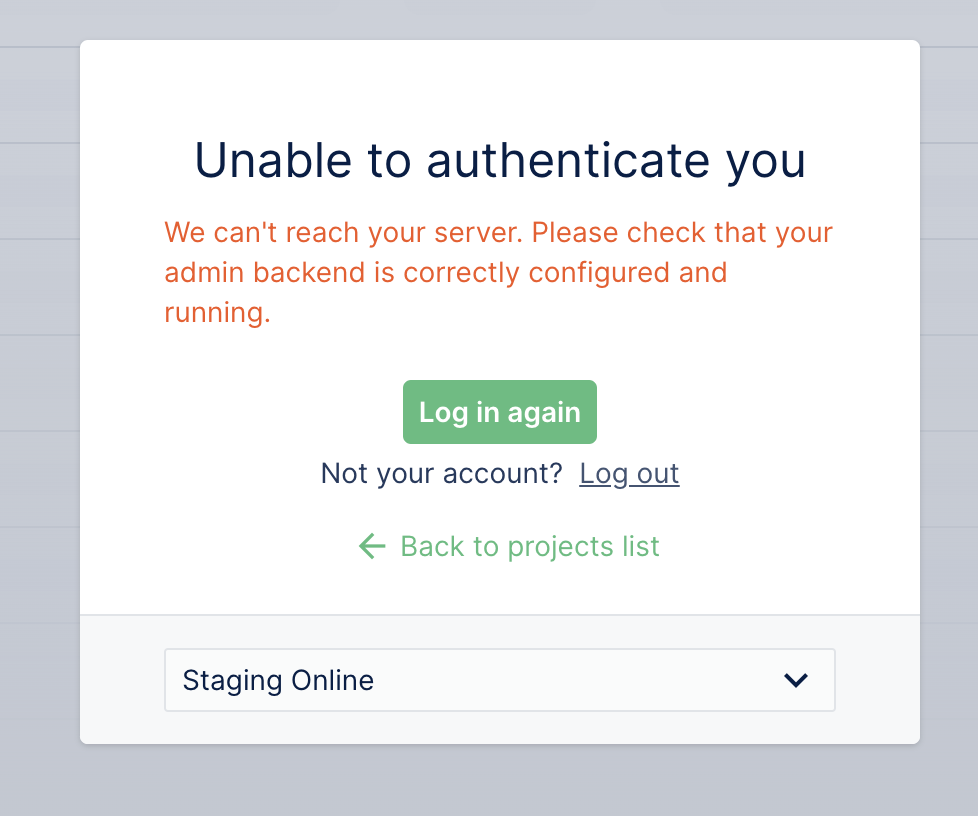Select the Back to projects list text
The height and width of the screenshot is (816, 978).
click(x=529, y=546)
